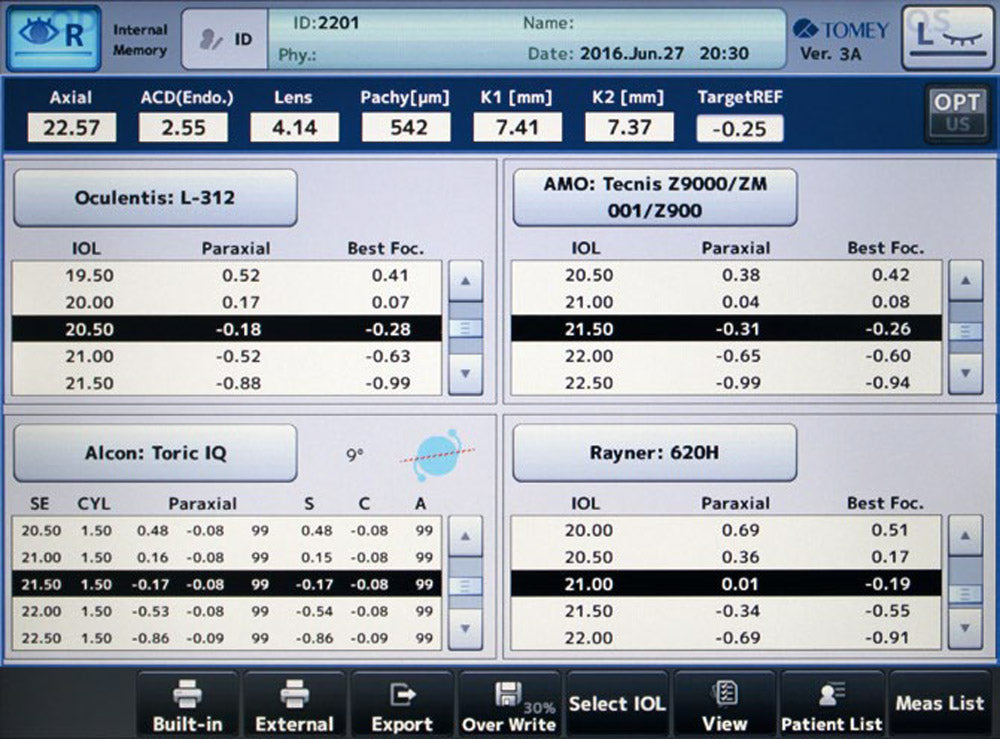The width and height of the screenshot is (1000, 739).
Task: Select AMO Tecnis row with Paraxial 0.04
Action: point(726,302)
